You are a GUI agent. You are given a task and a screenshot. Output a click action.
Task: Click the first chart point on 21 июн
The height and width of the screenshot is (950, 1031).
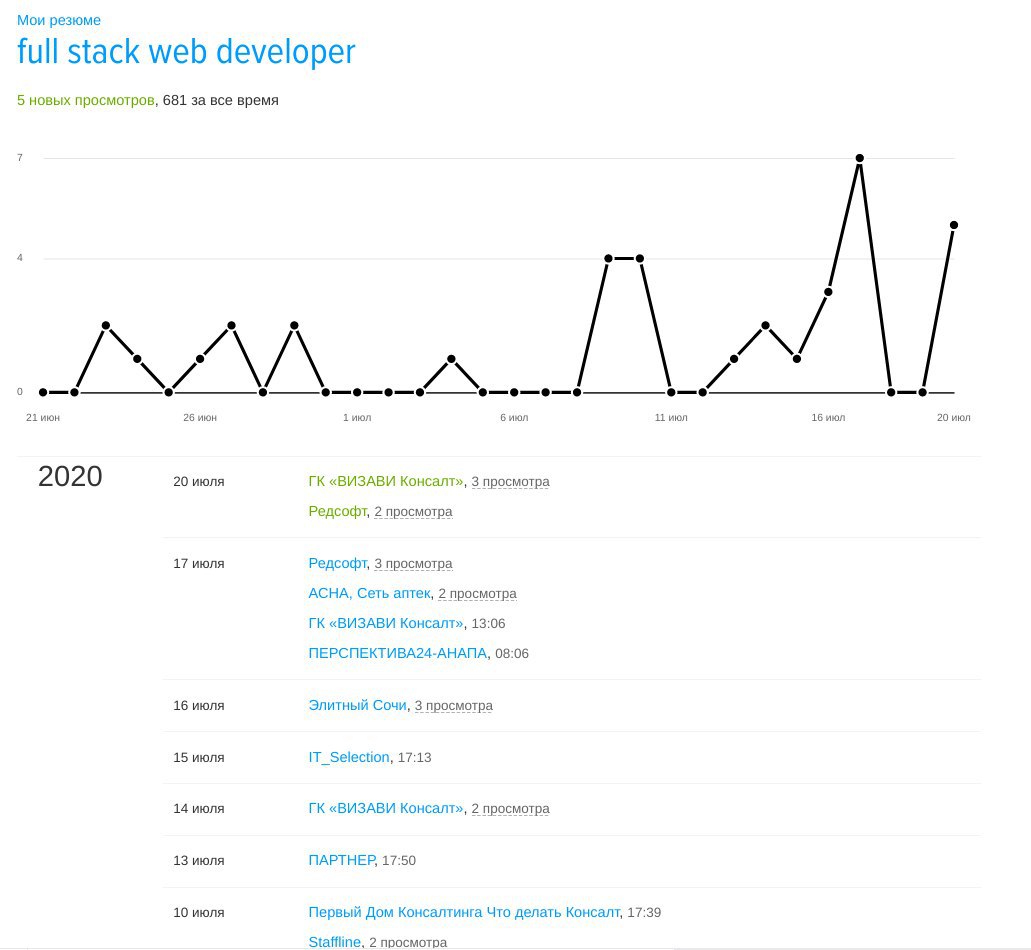43,392
